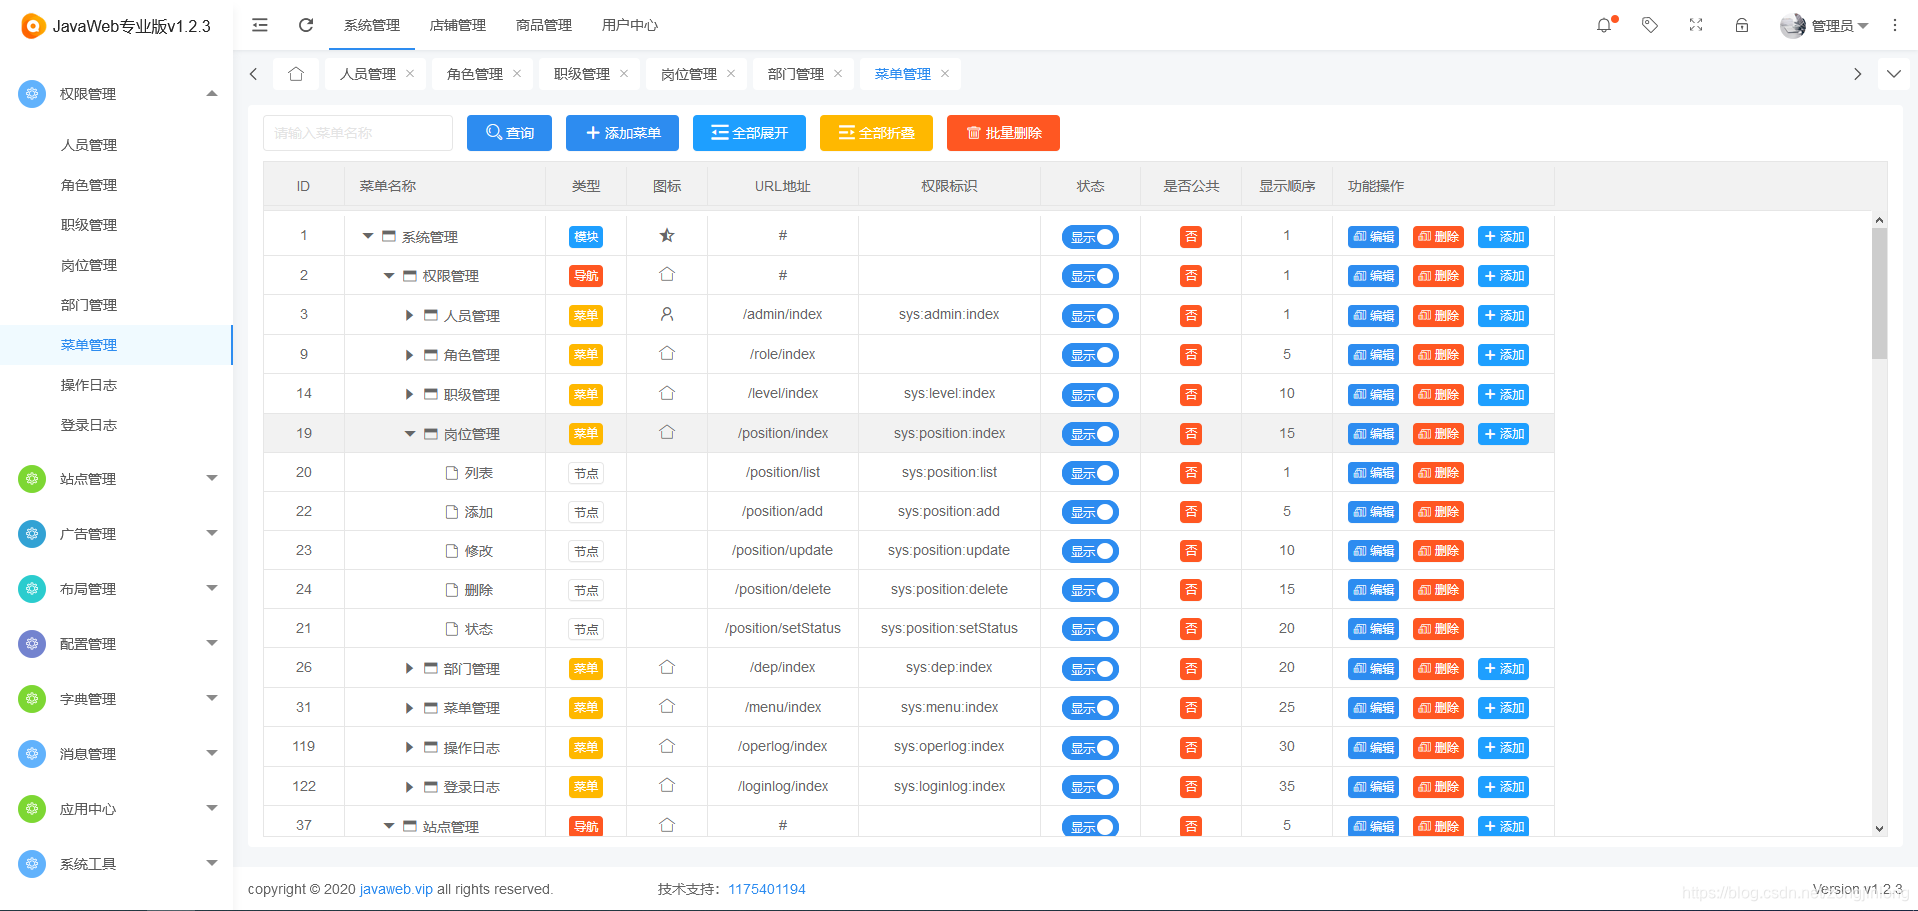
Task: Click the scrollbar down arrow
Action: (1879, 828)
